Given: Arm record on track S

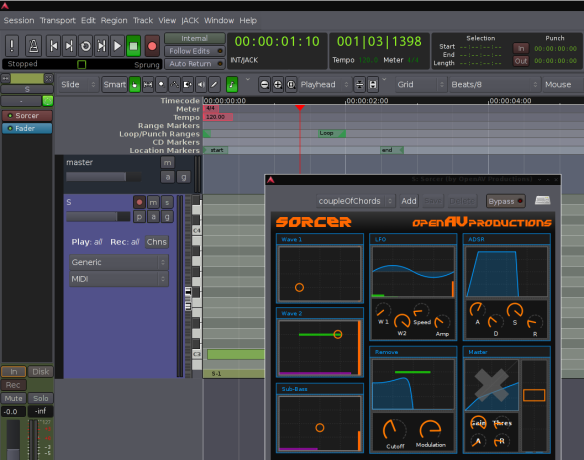Looking at the screenshot, I should [x=139, y=202].
